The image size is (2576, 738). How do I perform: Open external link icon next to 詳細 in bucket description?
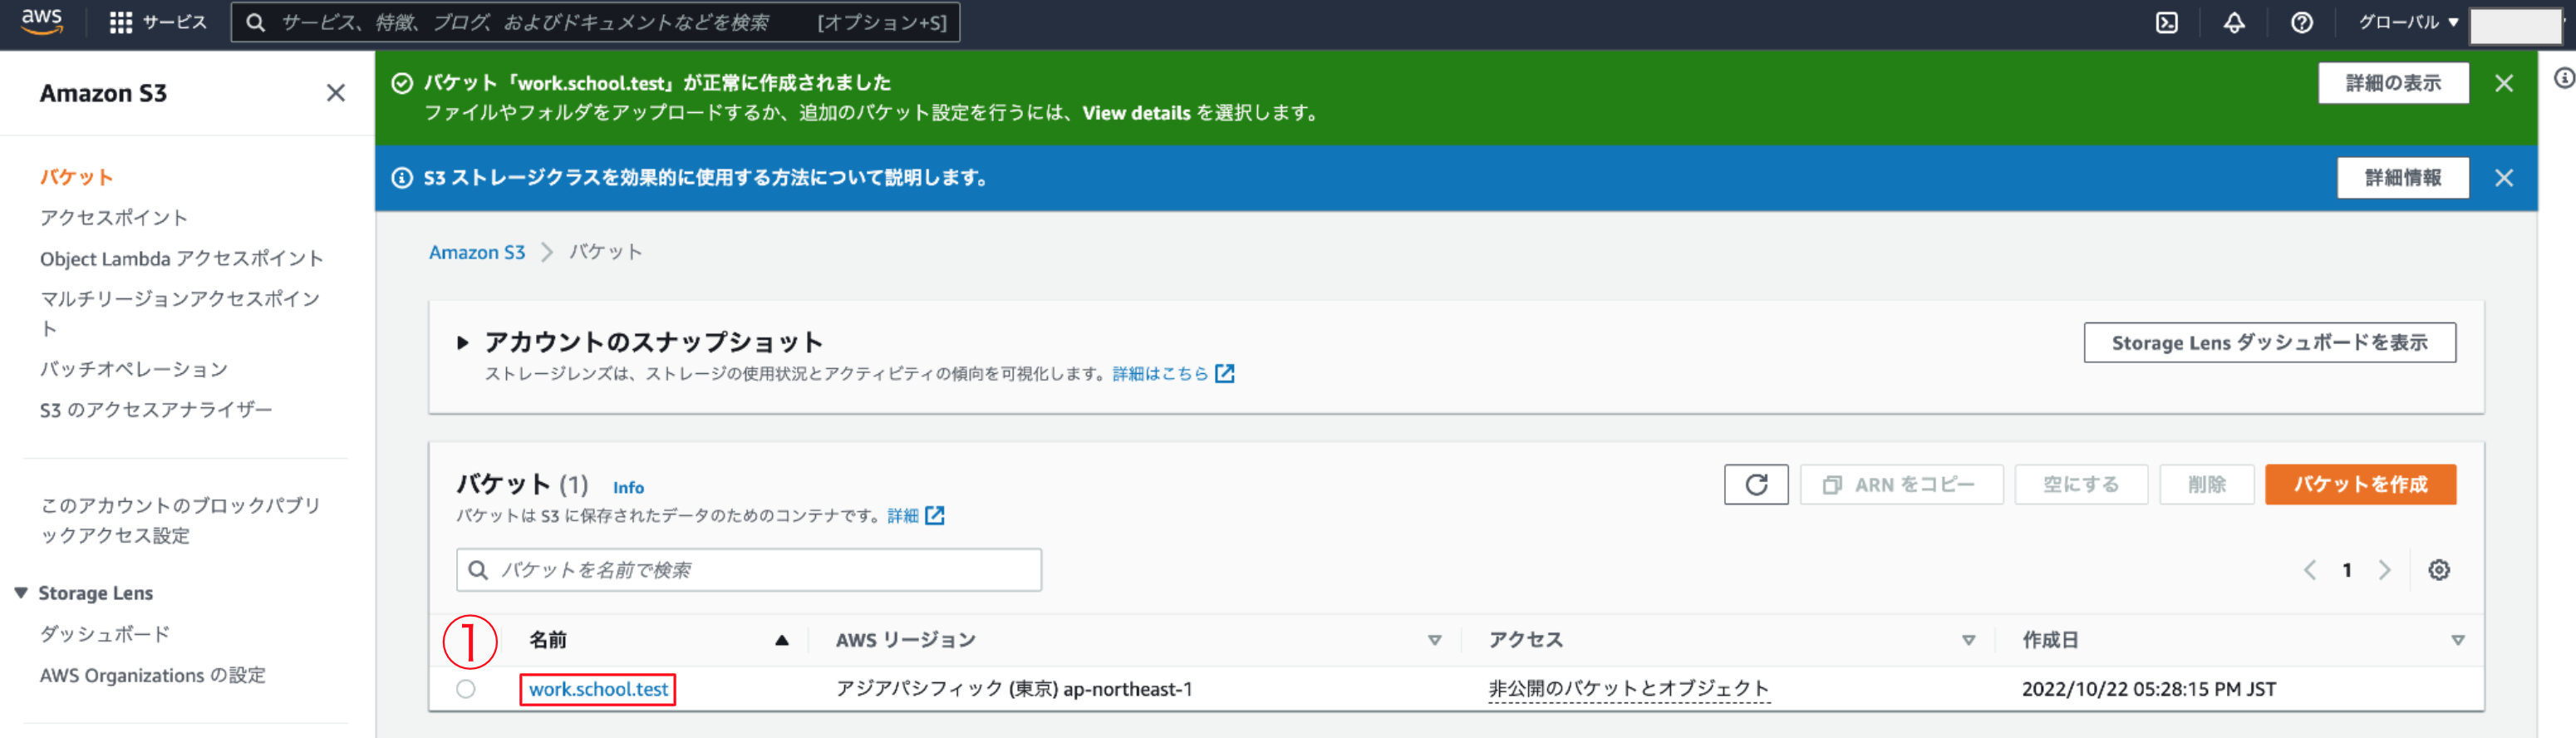935,516
